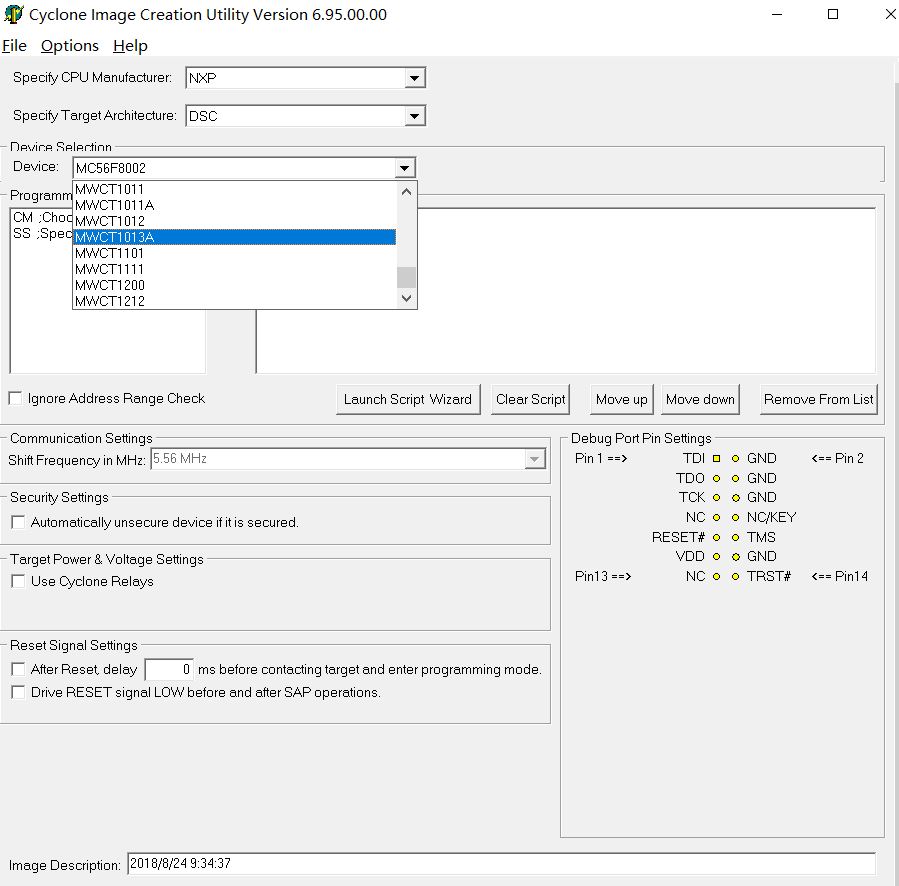Open CPU Manufacturer dropdown showing NXP
Screen dimensions: 899x886
point(414,78)
